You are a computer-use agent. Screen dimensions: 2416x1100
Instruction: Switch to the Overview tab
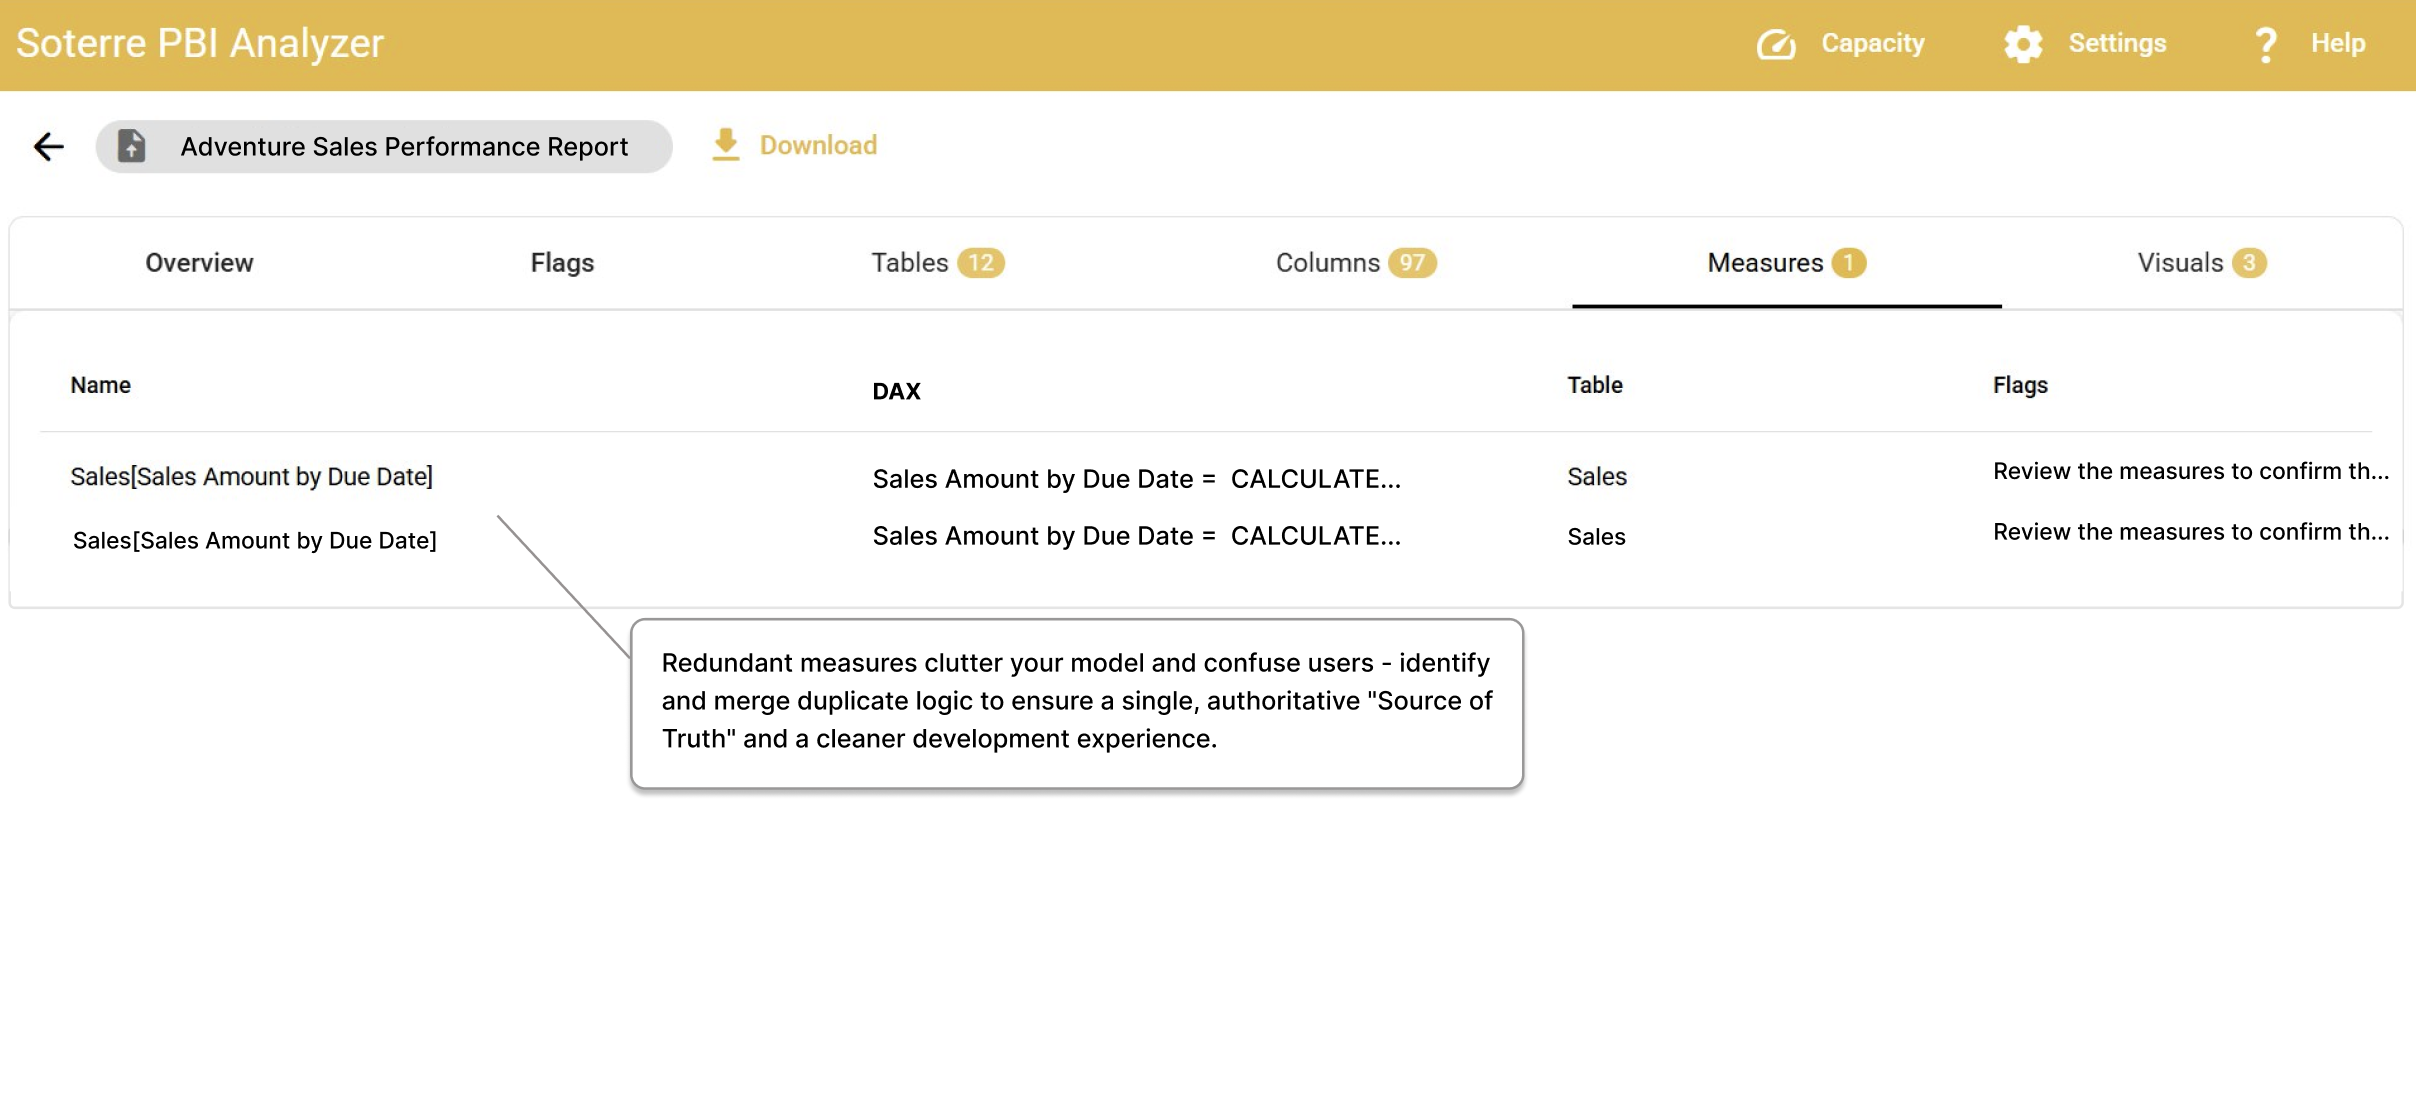pyautogui.click(x=198, y=262)
